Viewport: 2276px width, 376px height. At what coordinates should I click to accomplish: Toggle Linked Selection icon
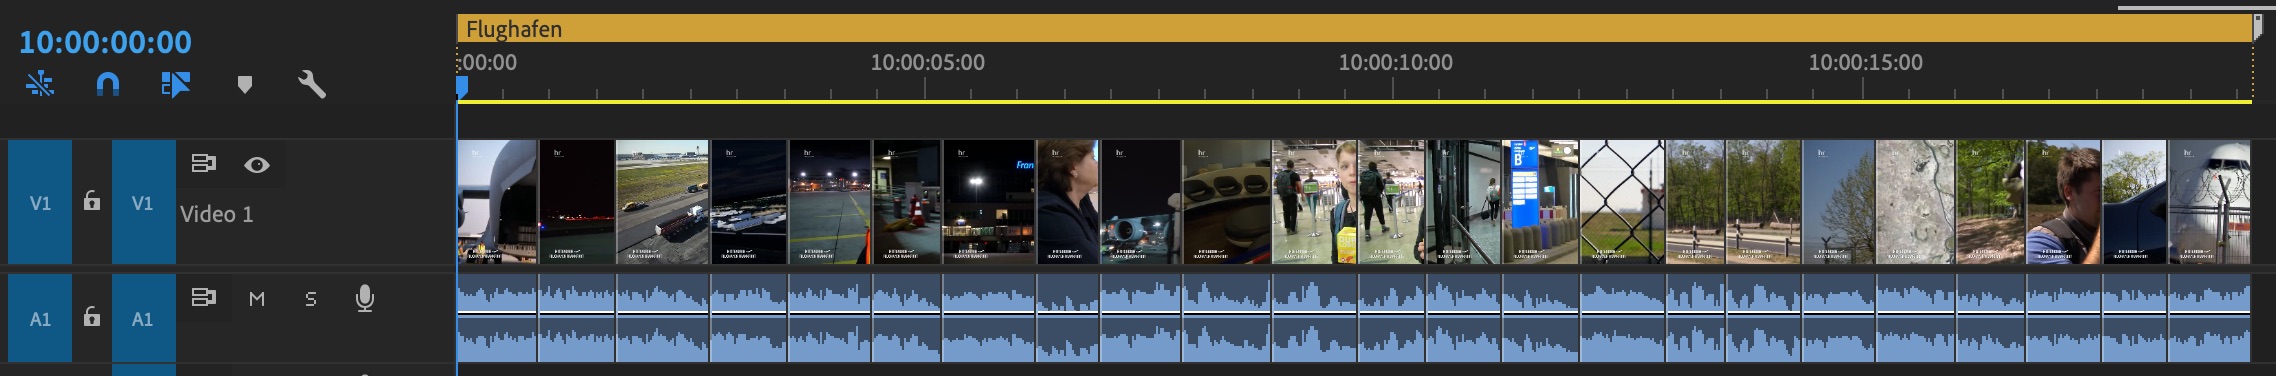tap(176, 84)
